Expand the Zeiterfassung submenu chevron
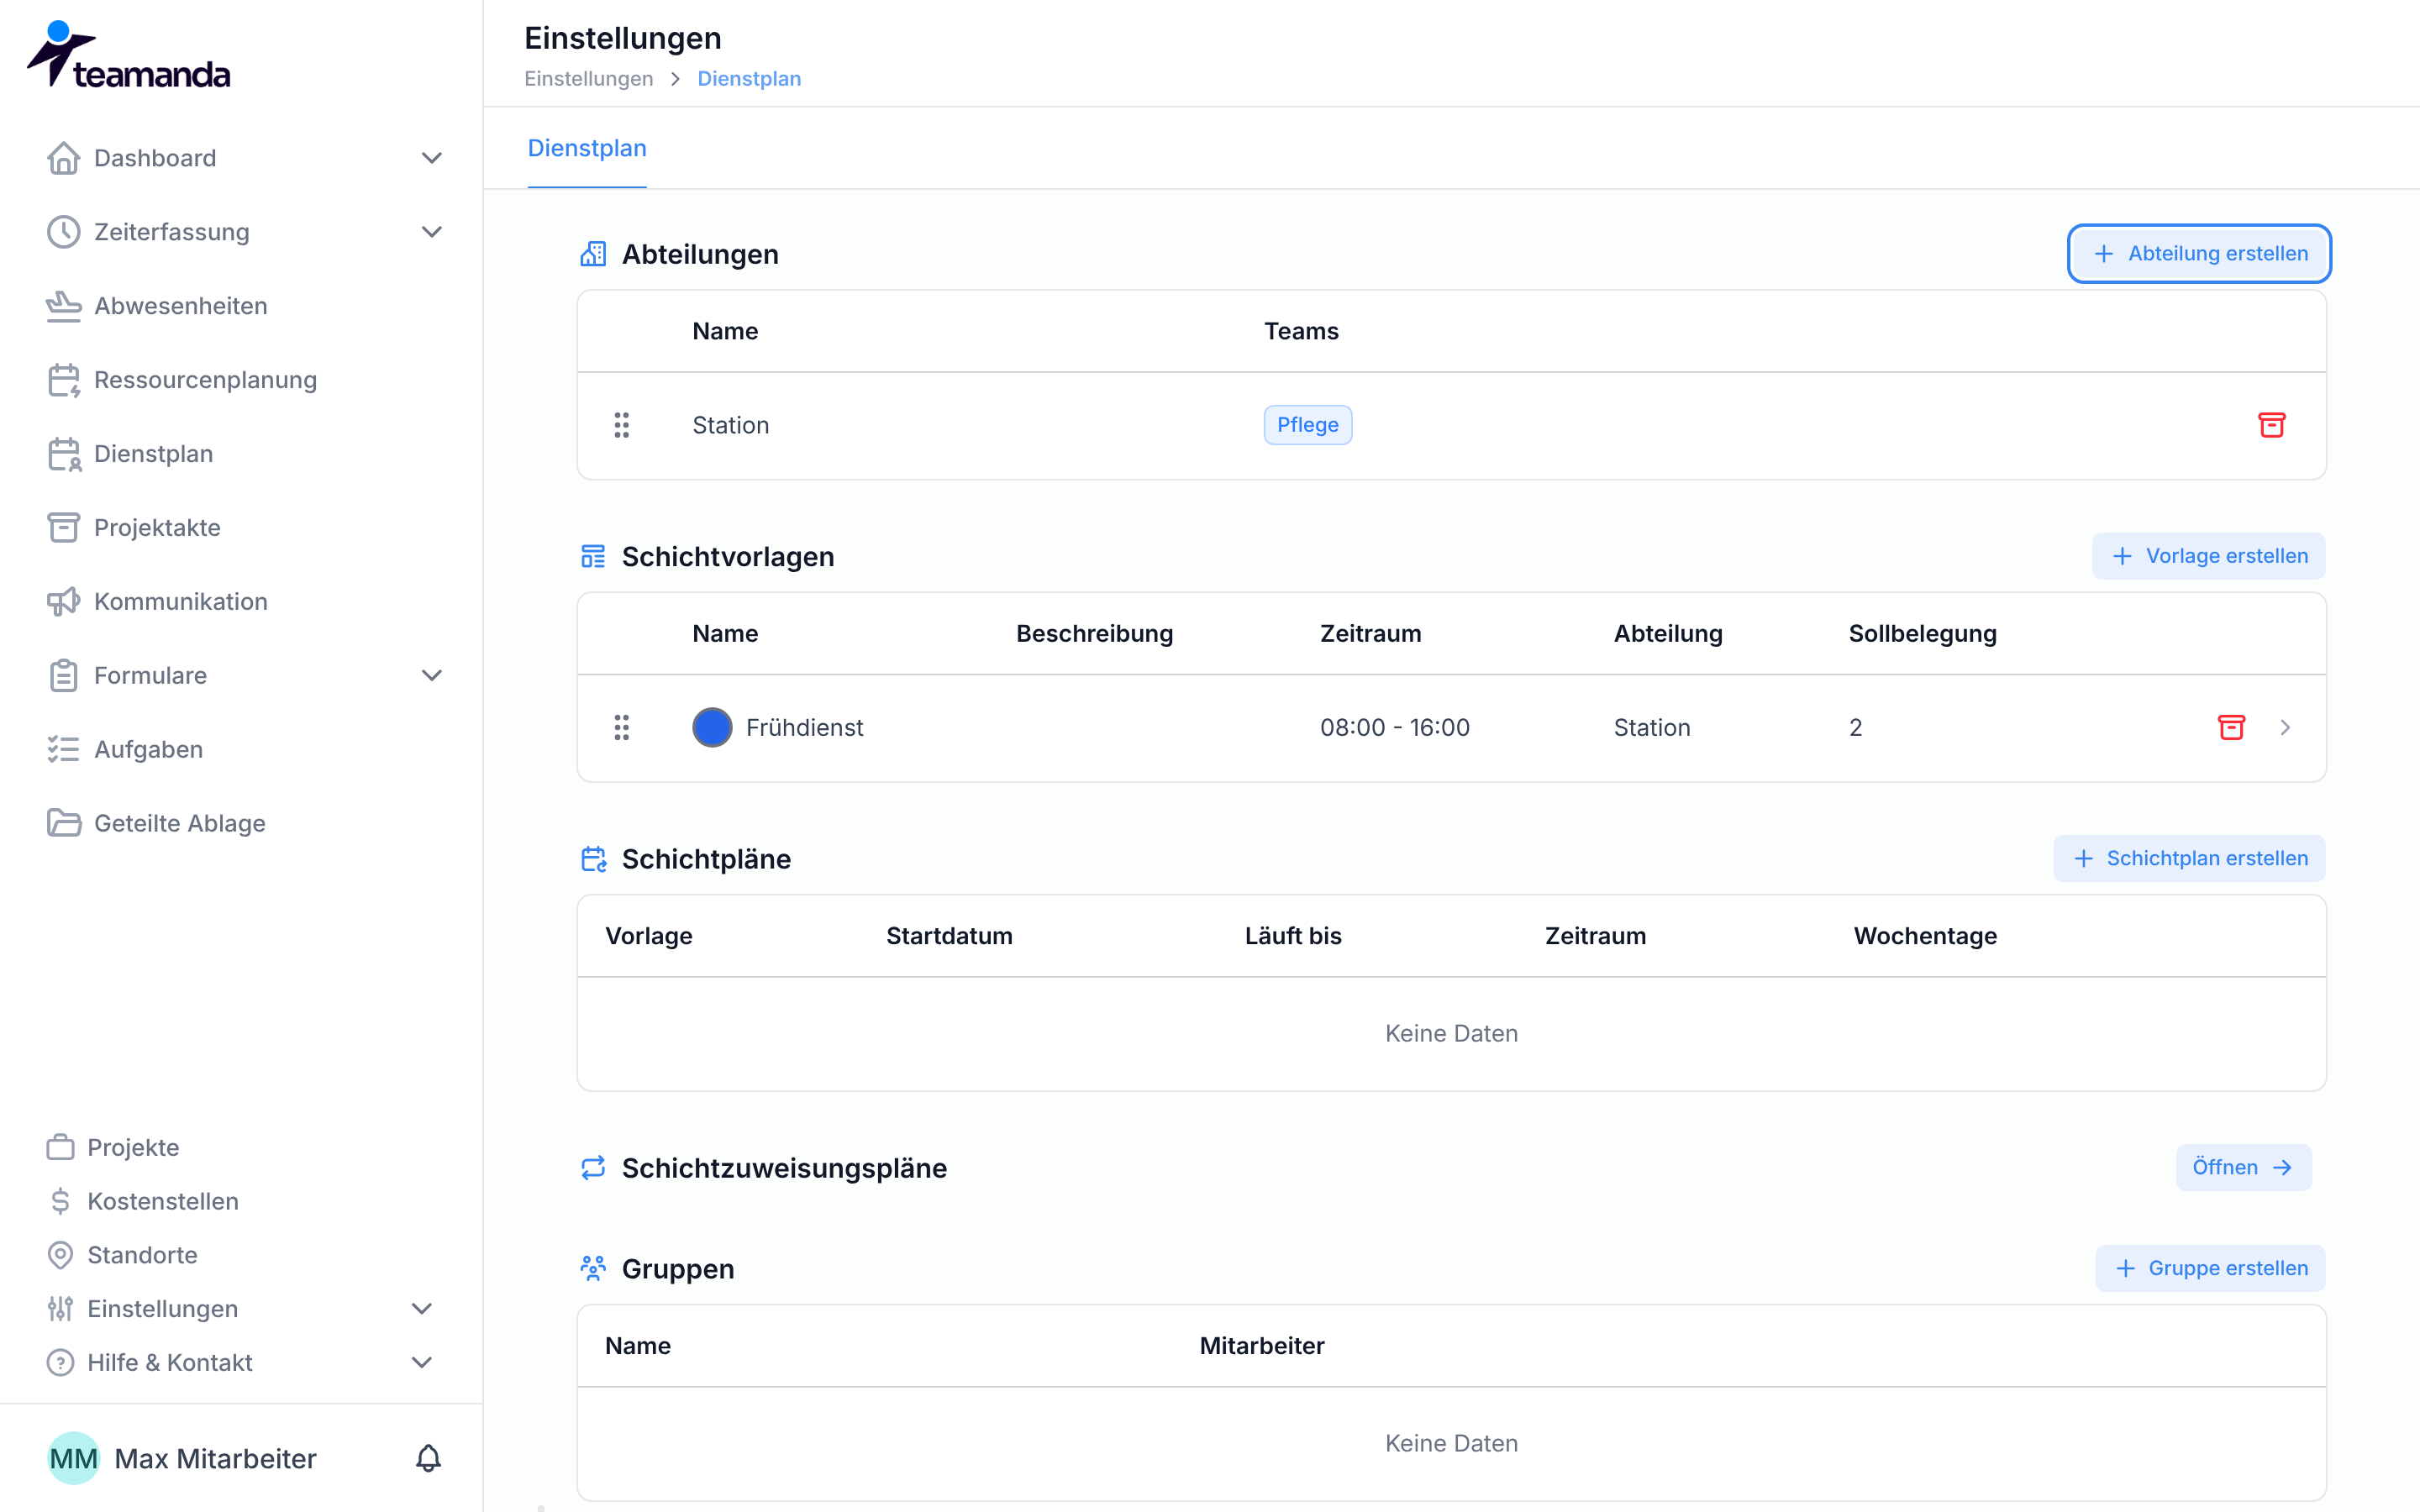 (x=431, y=232)
